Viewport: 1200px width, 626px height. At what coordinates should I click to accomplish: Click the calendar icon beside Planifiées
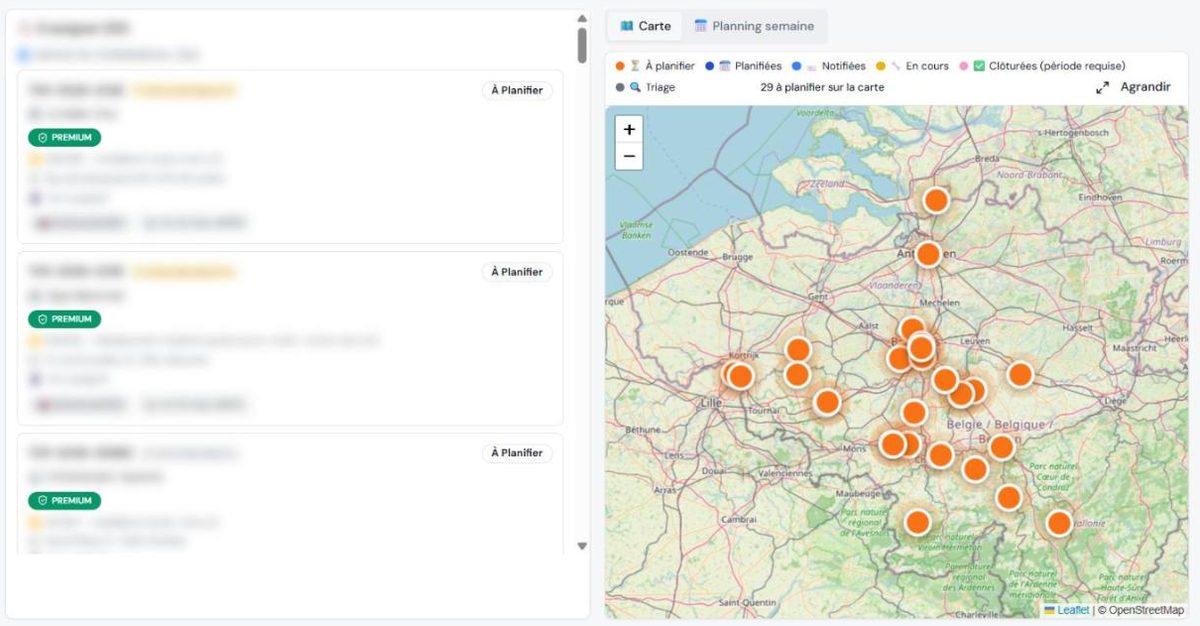[x=725, y=66]
